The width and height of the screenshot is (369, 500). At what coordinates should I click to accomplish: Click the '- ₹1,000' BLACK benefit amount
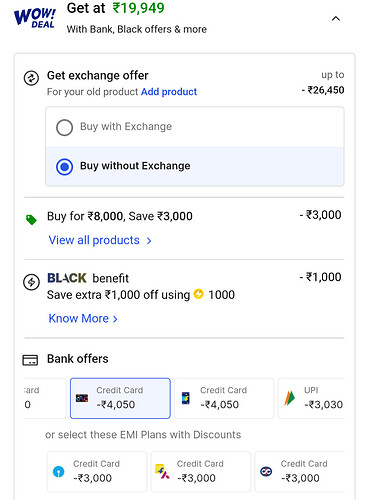point(320,277)
